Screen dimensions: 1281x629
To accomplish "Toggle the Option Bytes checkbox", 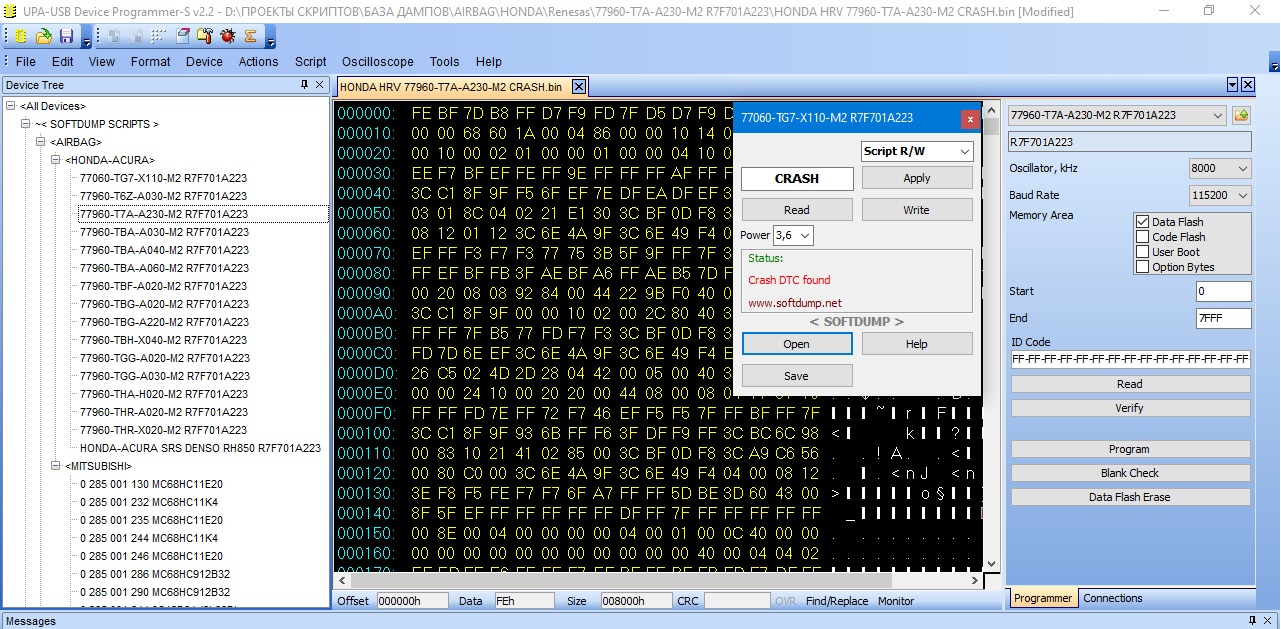I will tap(1142, 267).
